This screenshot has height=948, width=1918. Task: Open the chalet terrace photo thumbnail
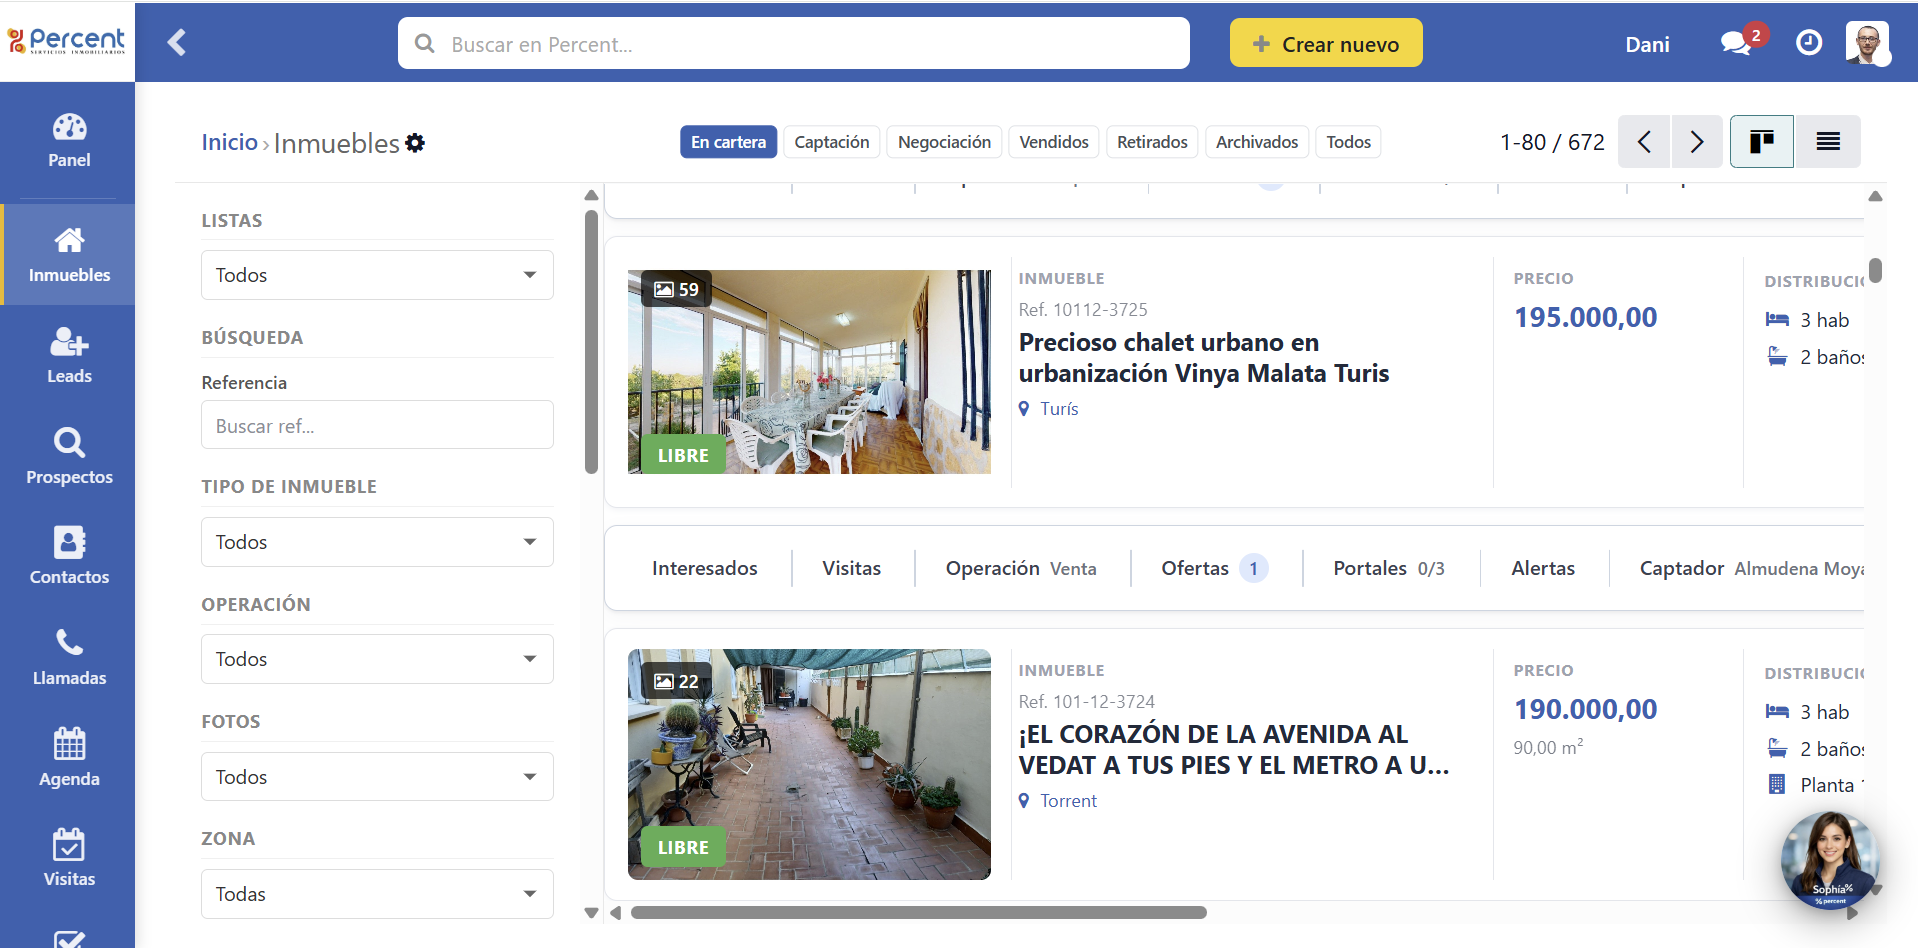pyautogui.click(x=809, y=372)
